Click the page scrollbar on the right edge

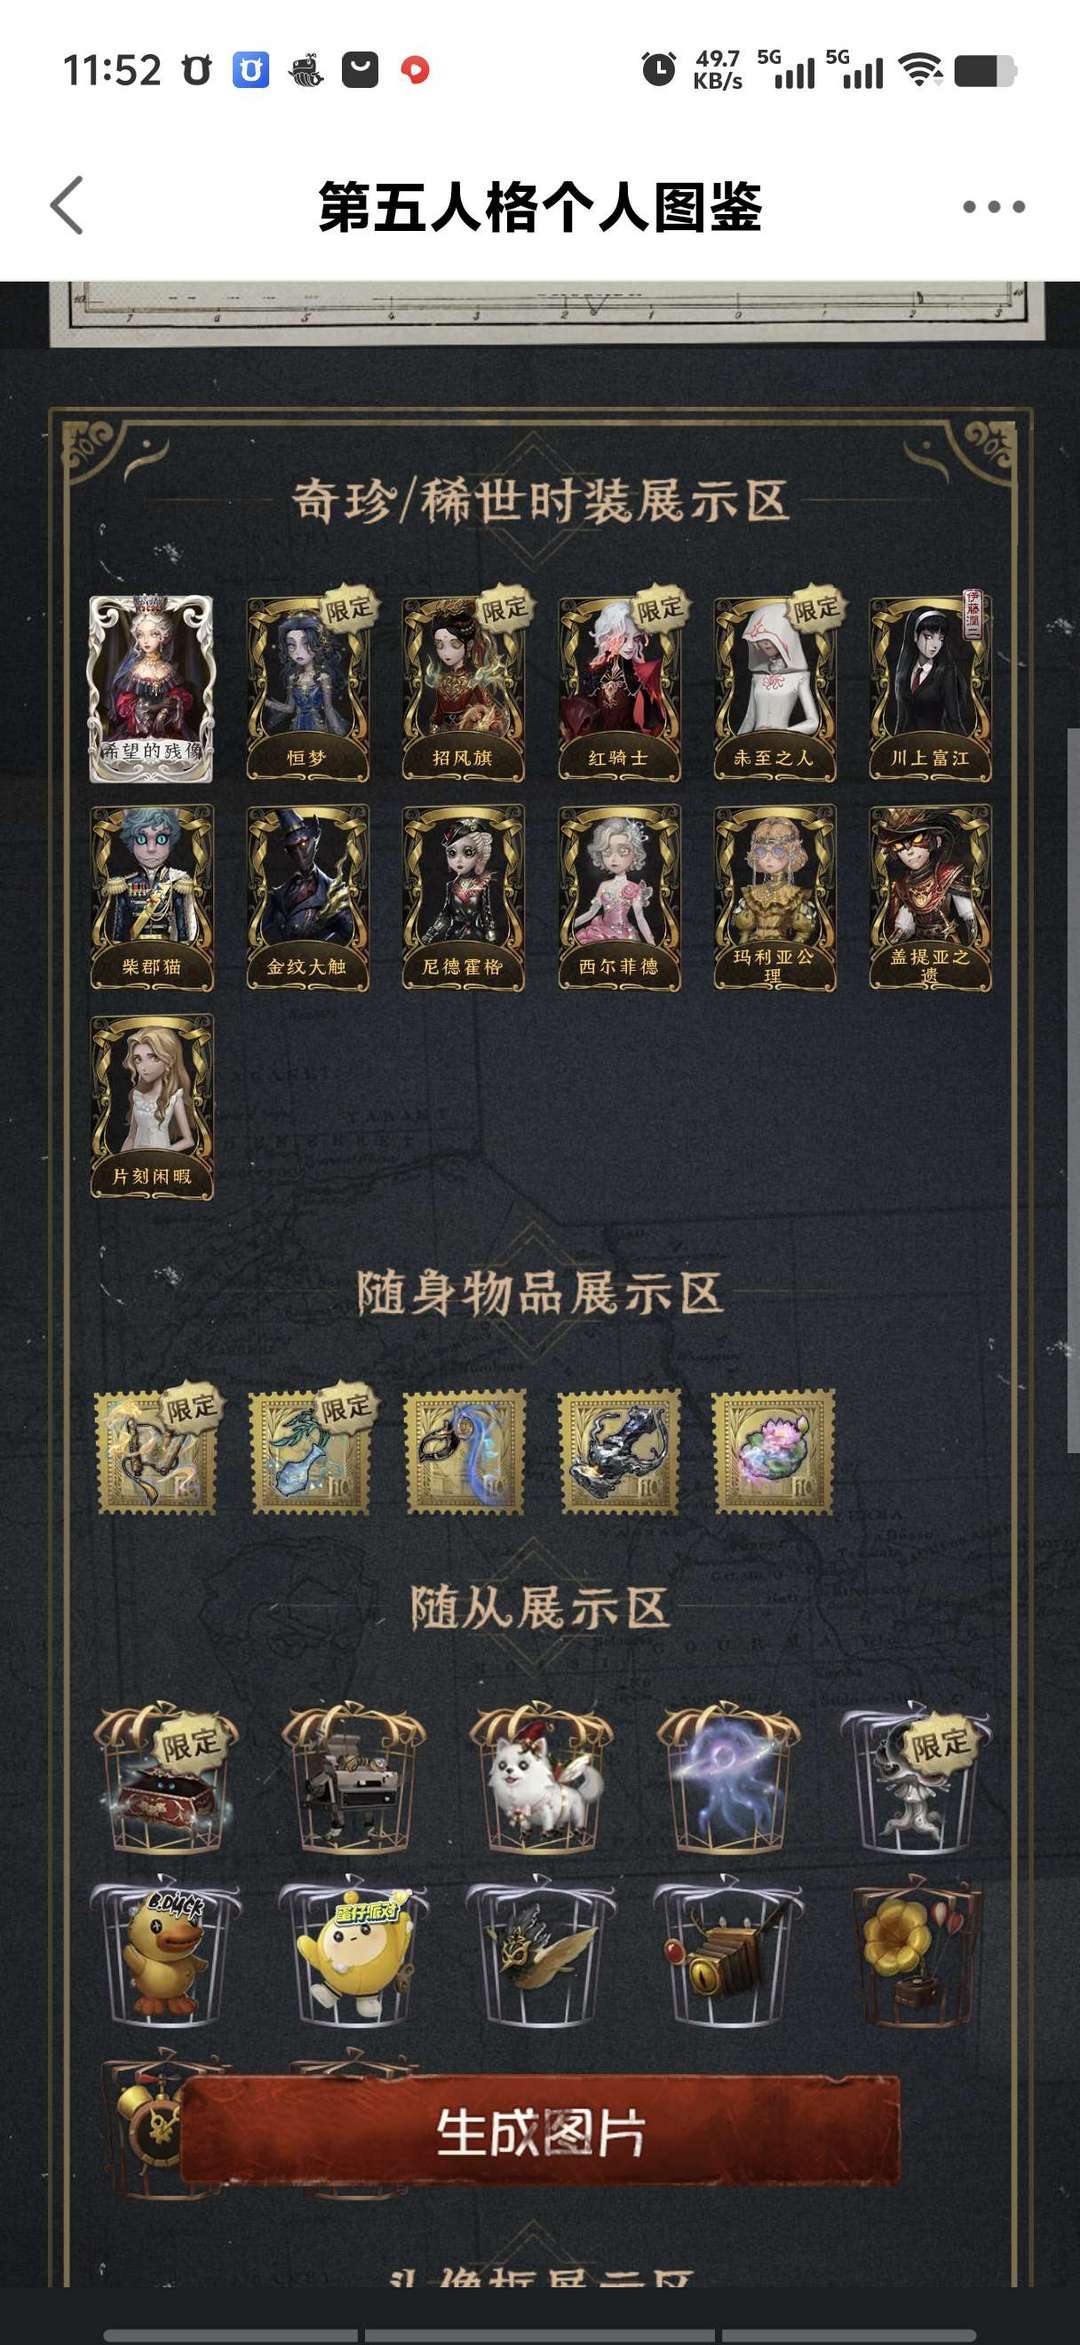pos(1073,1090)
